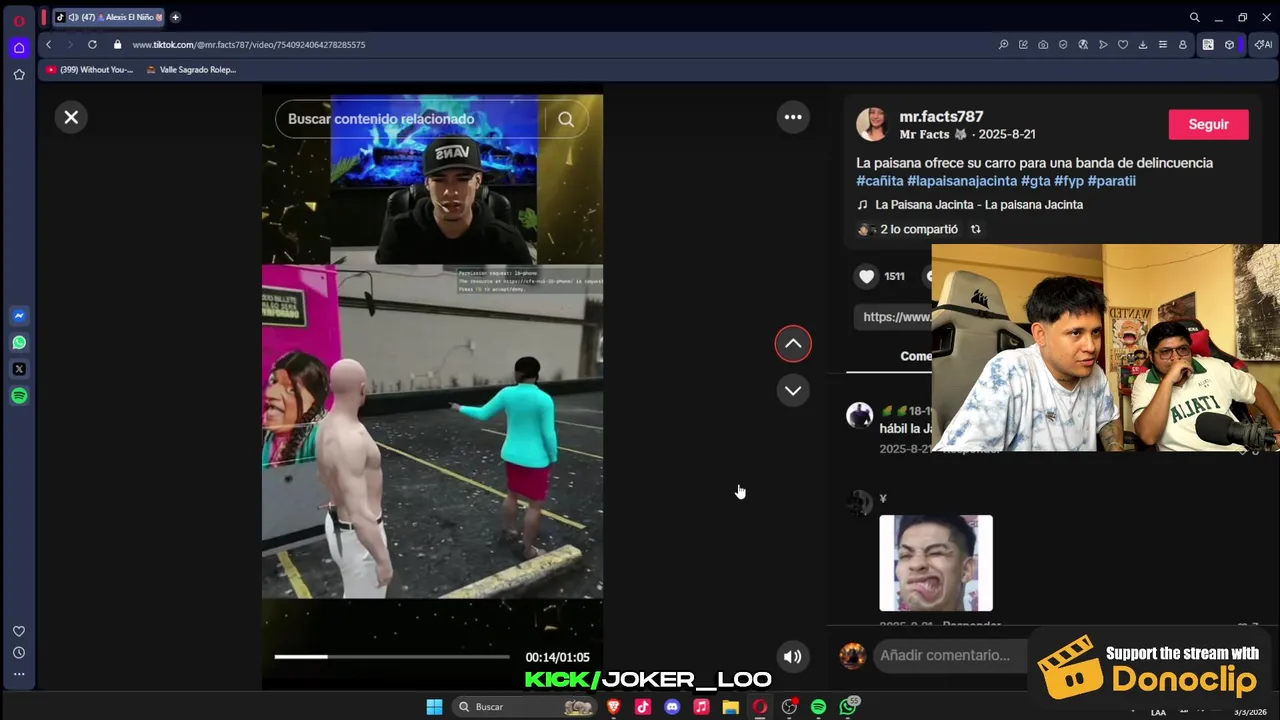Open OBS Studio from taskbar
The height and width of the screenshot is (720, 1280).
(x=789, y=707)
